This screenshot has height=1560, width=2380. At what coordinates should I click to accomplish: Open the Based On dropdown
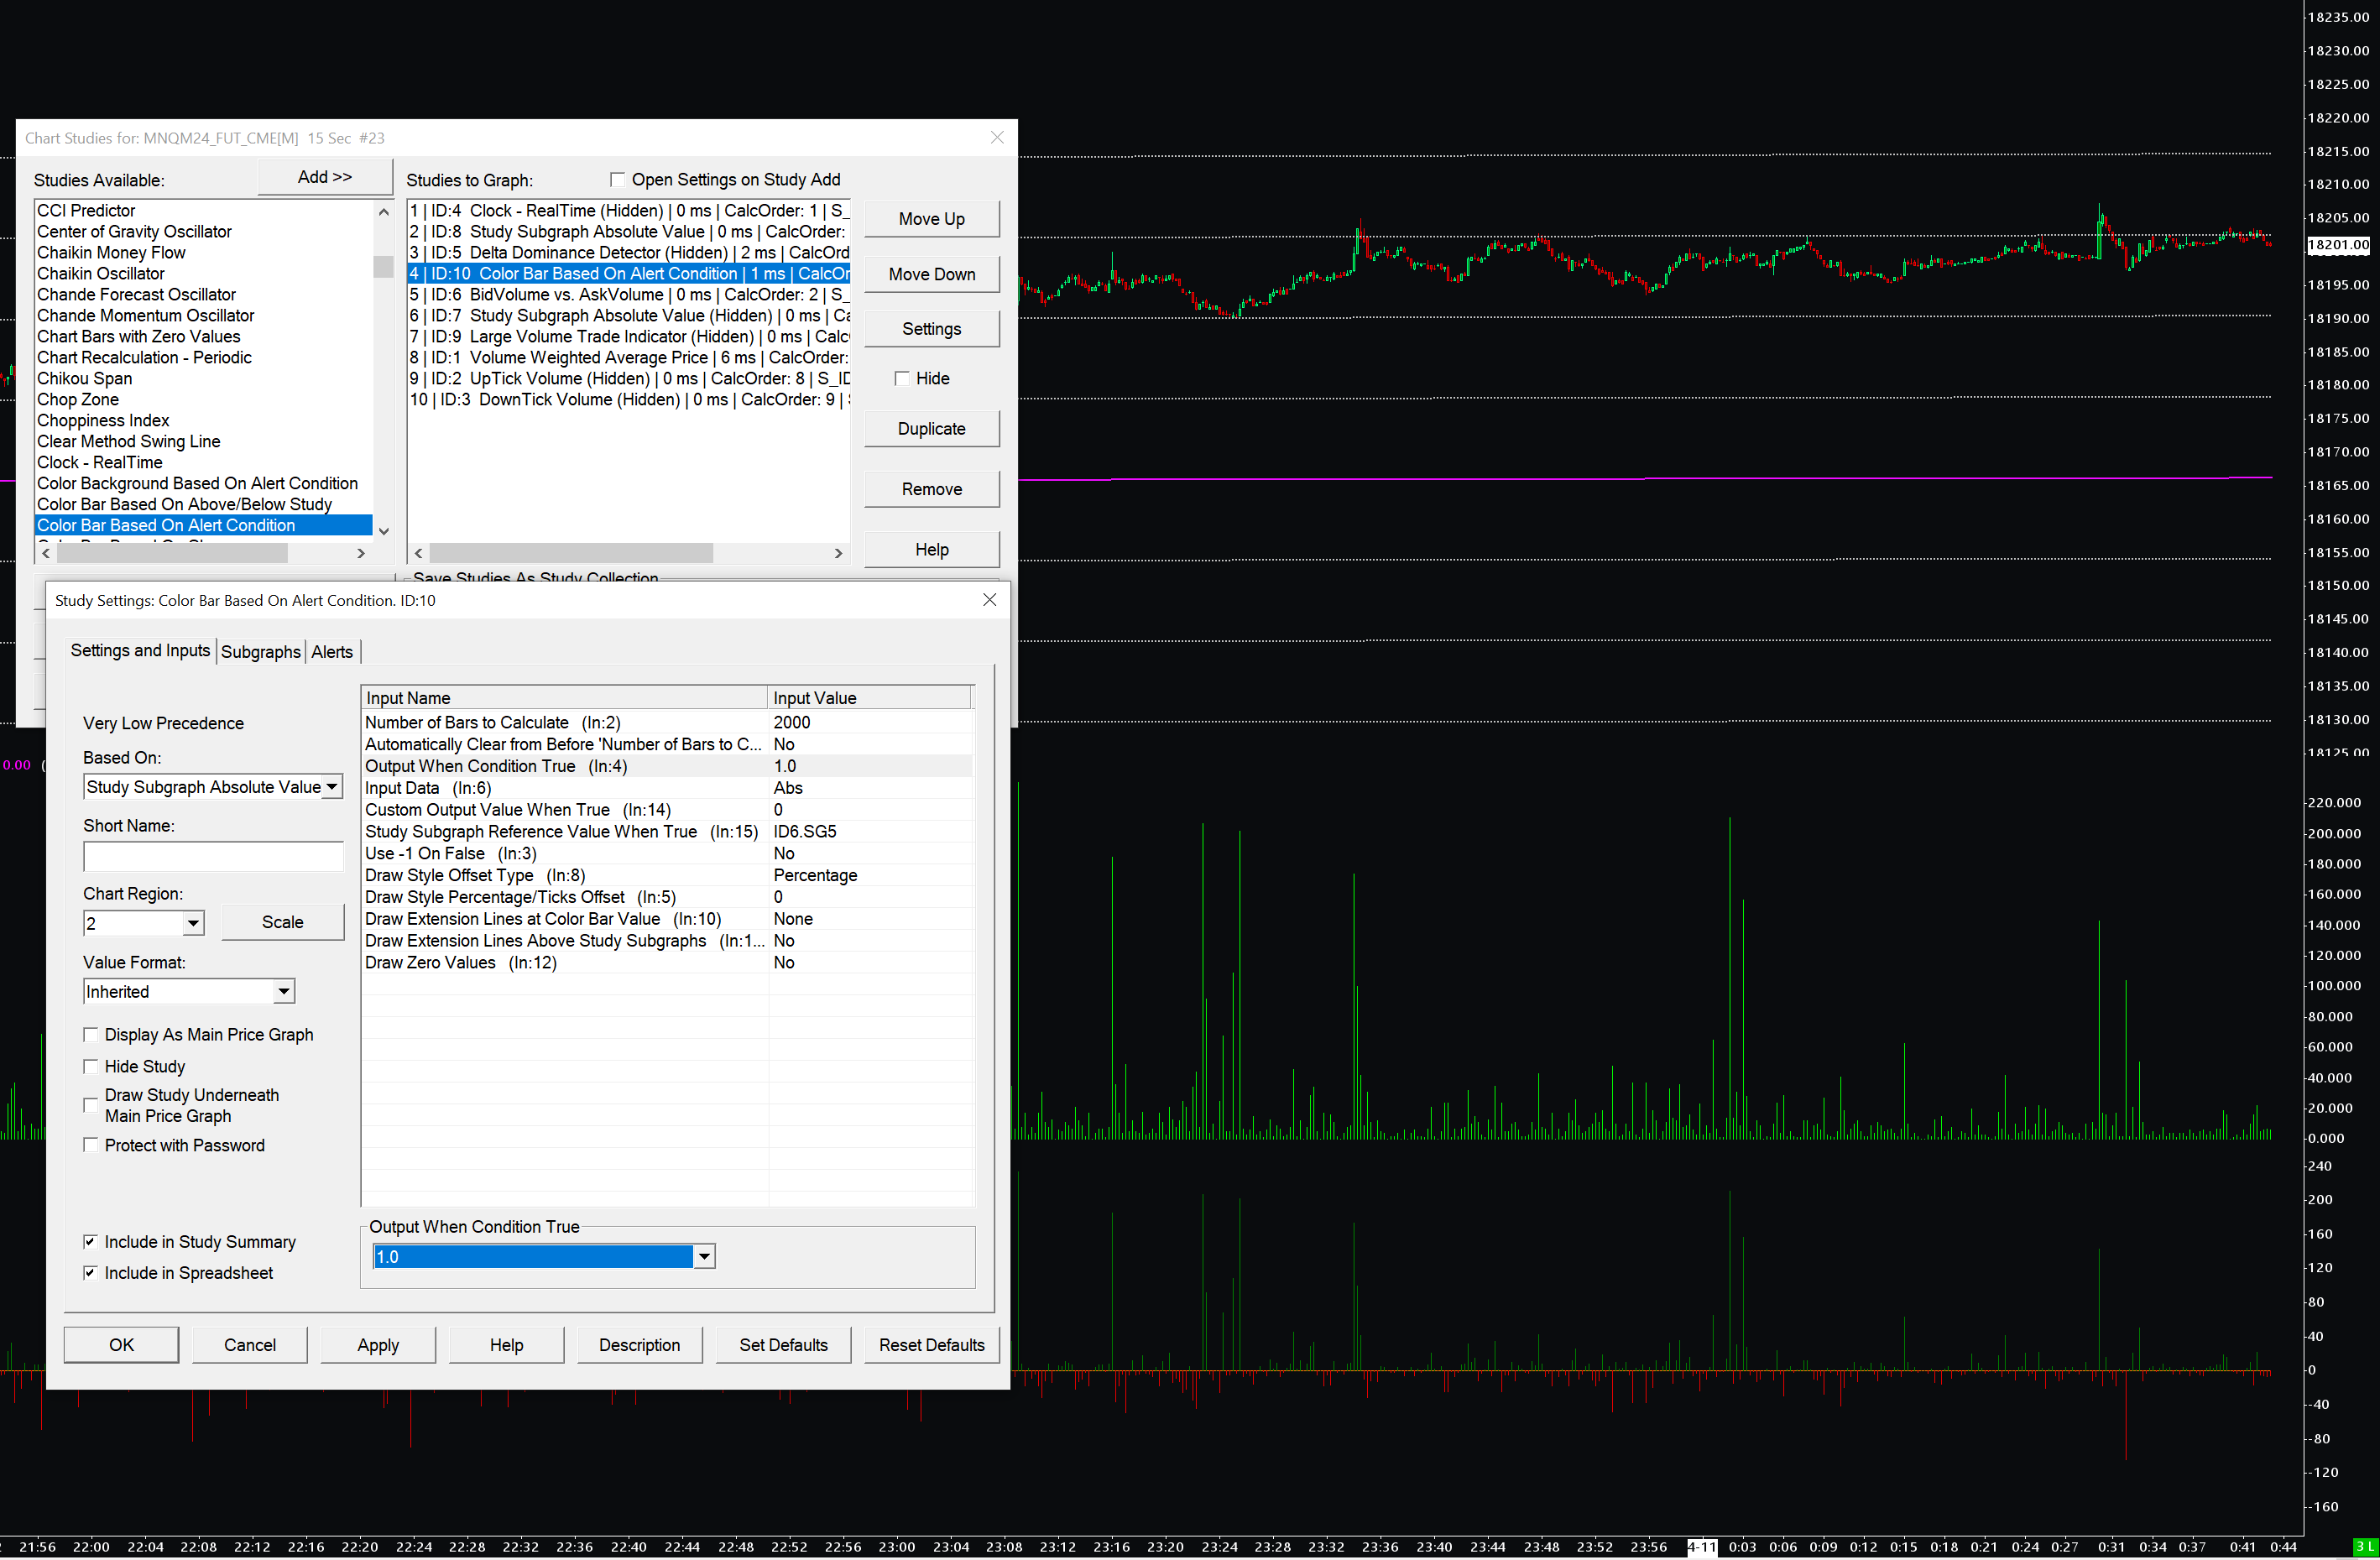click(331, 787)
